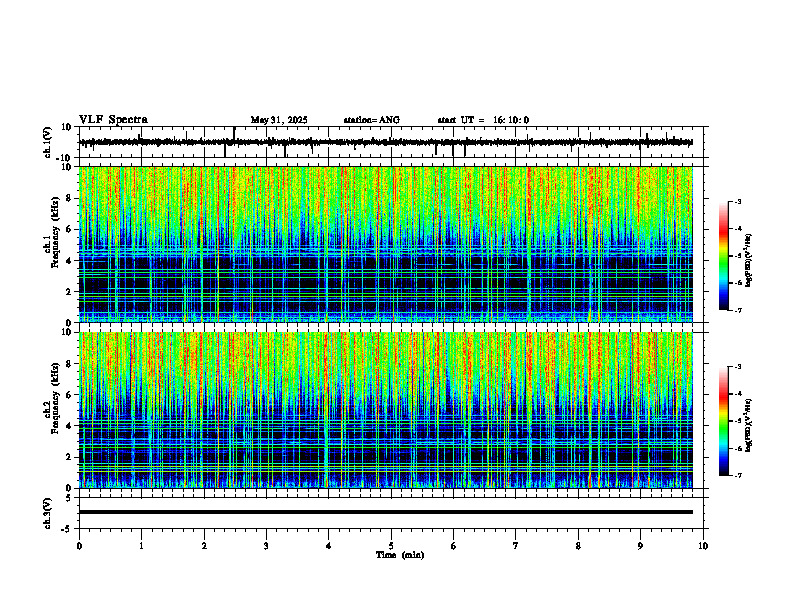The image size is (792, 612).
Task: Click time axis tick label "0"
Action: (x=79, y=546)
